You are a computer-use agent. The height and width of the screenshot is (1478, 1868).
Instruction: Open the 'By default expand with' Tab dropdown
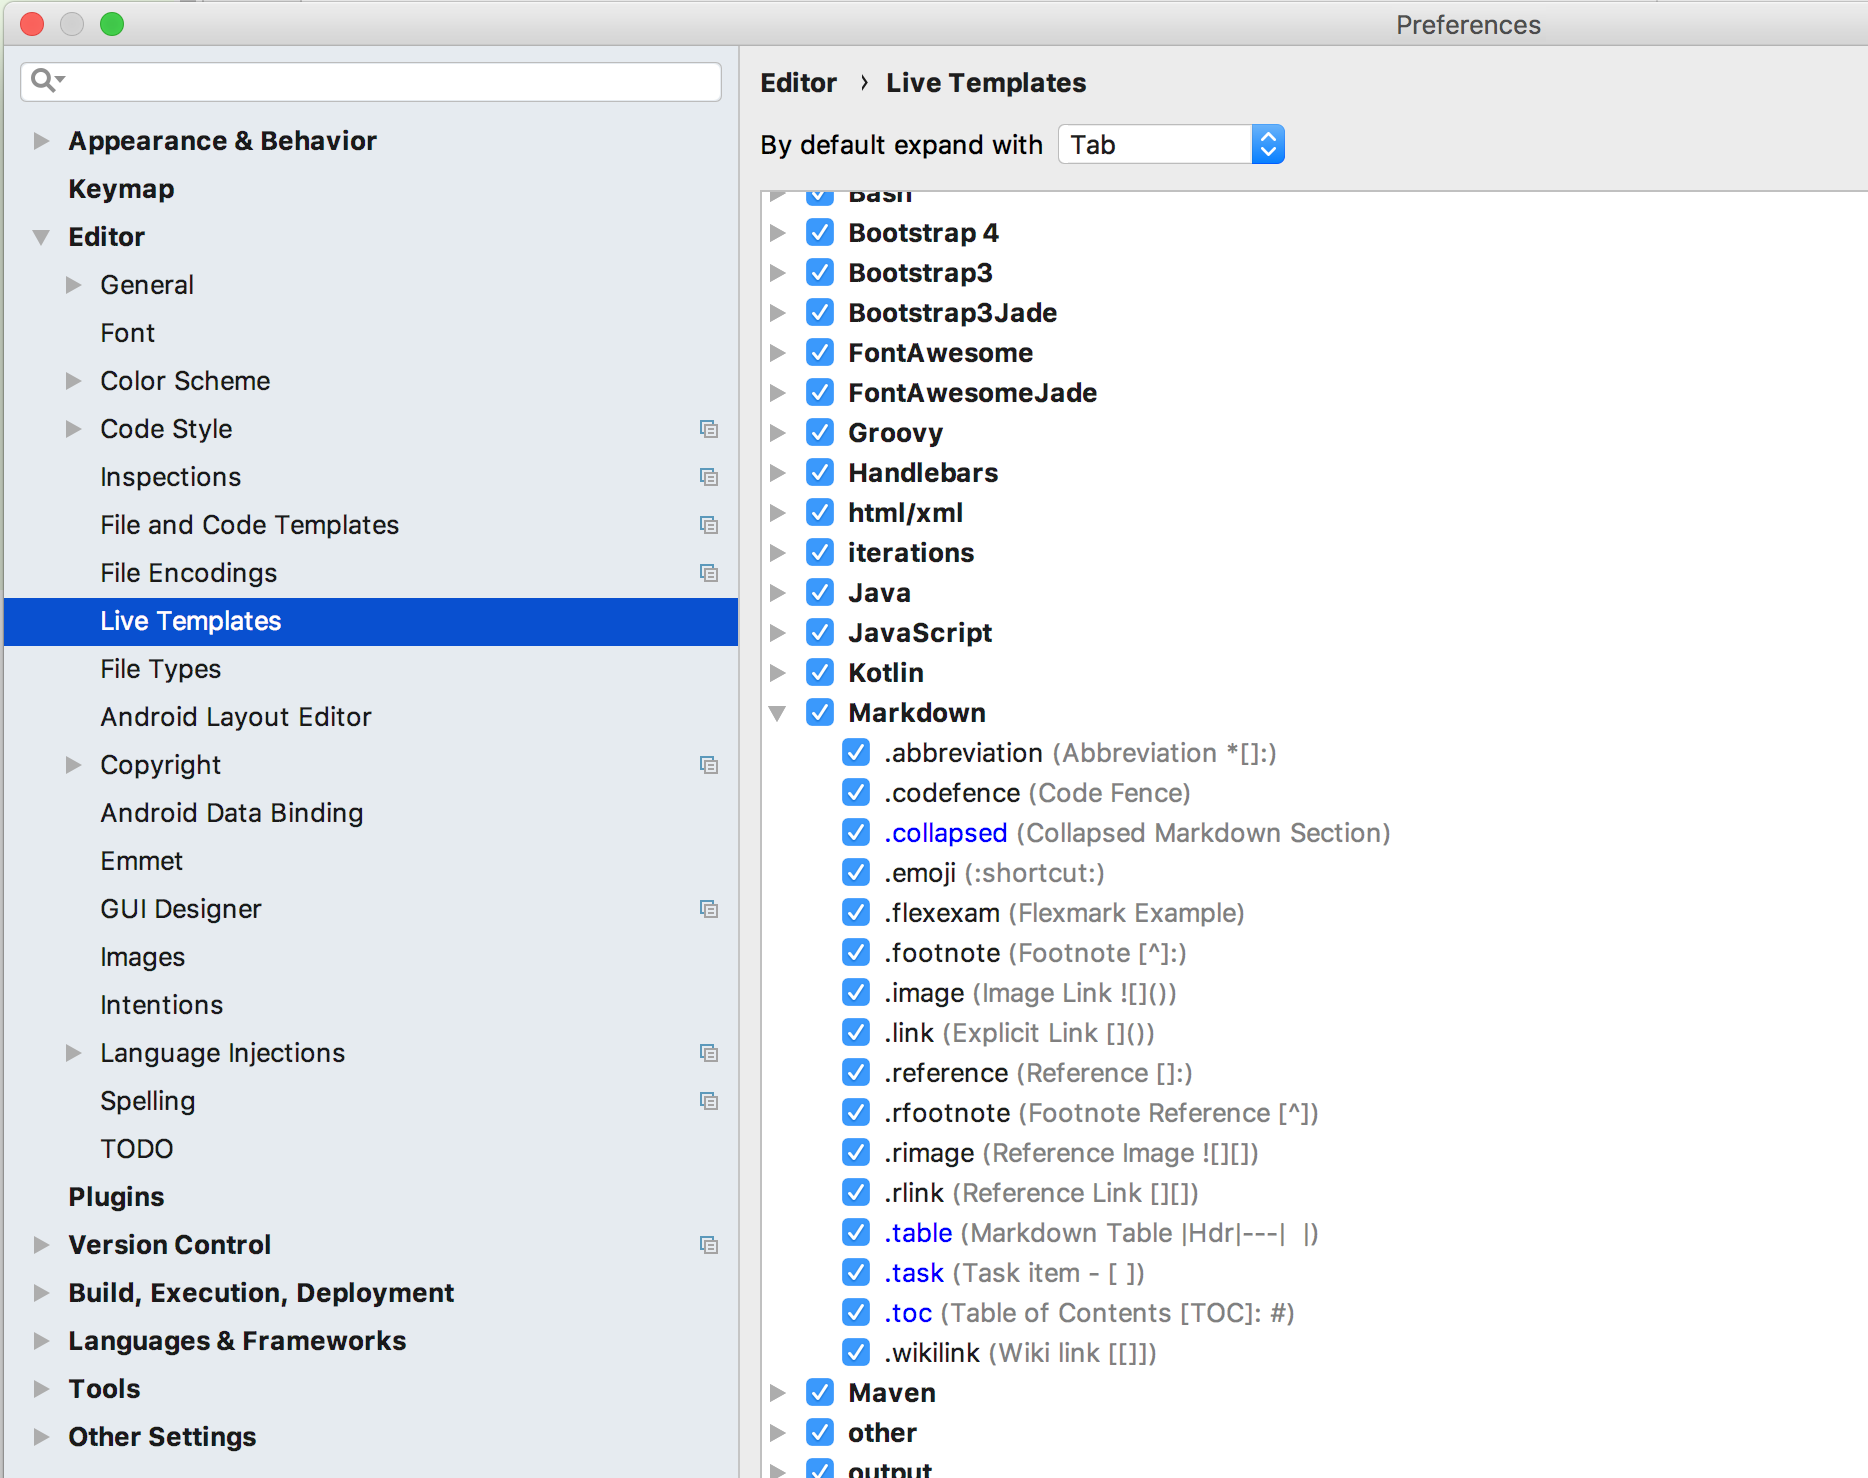(1171, 145)
